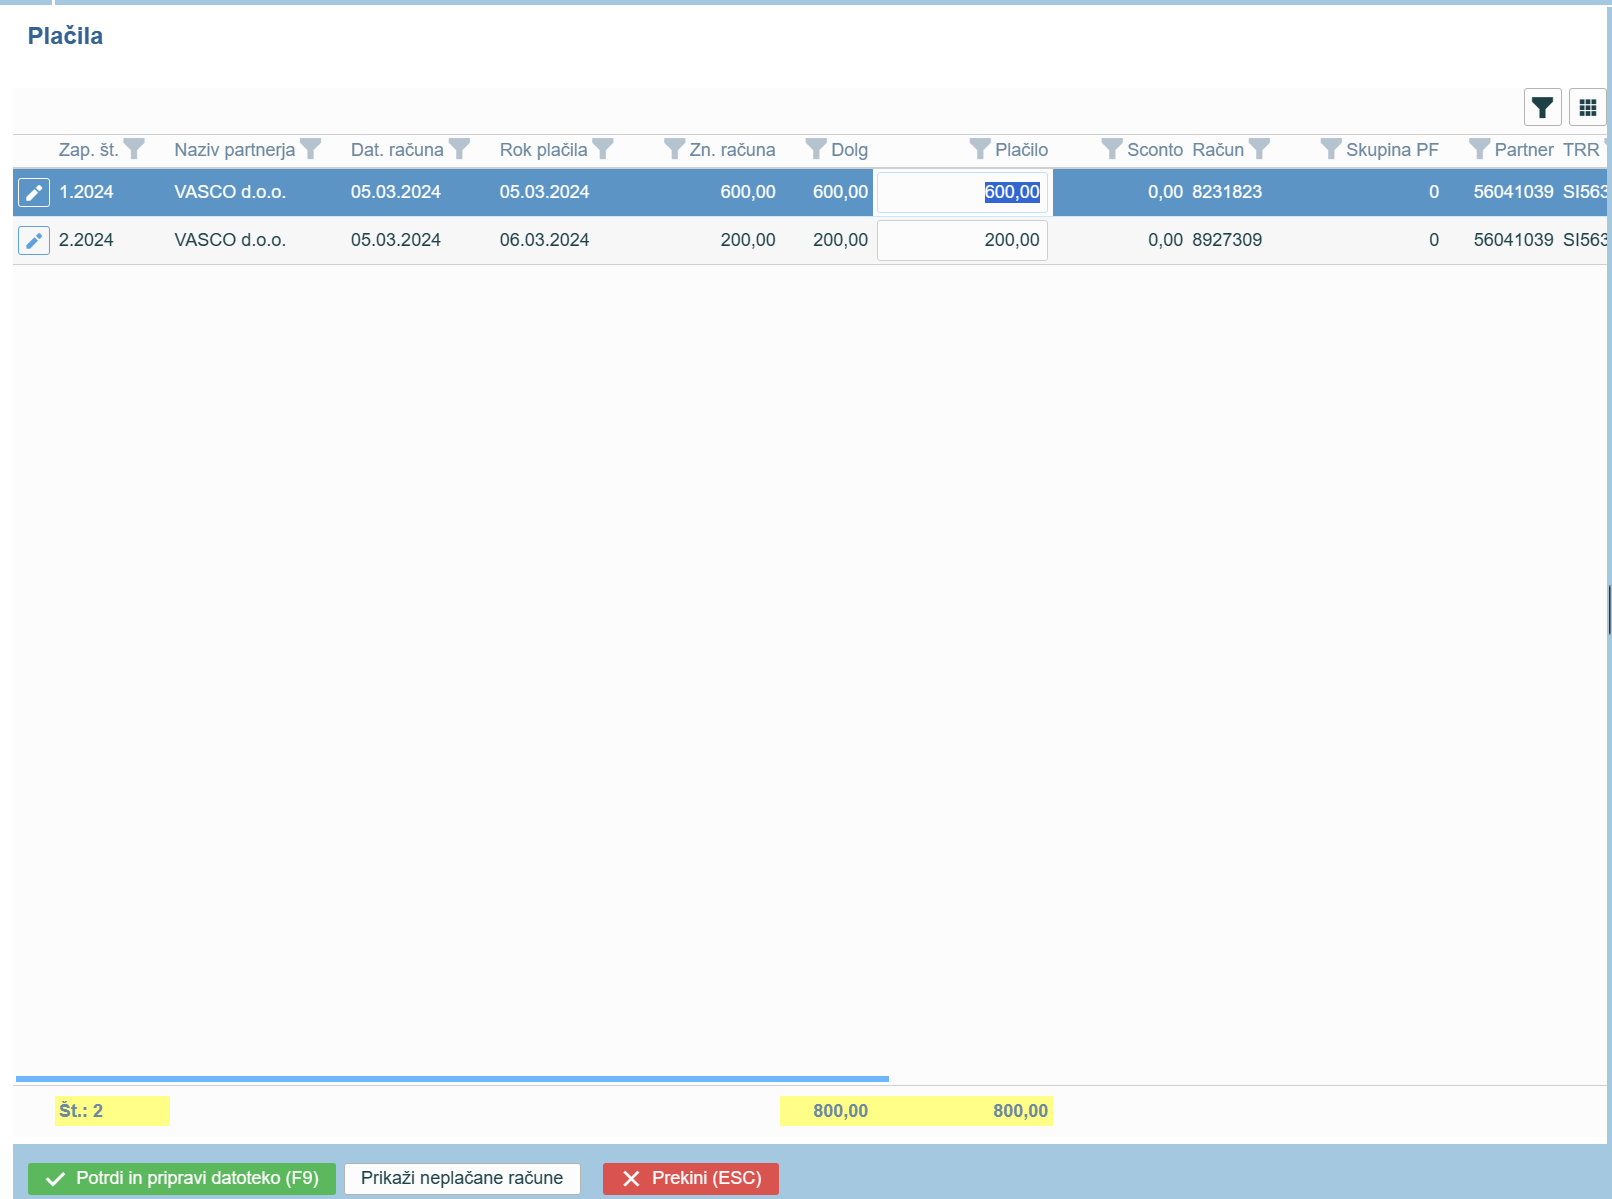Click Potrdi in pripravi datoteko (F9)
Screen dimensions: 1612x1199
point(182,1178)
